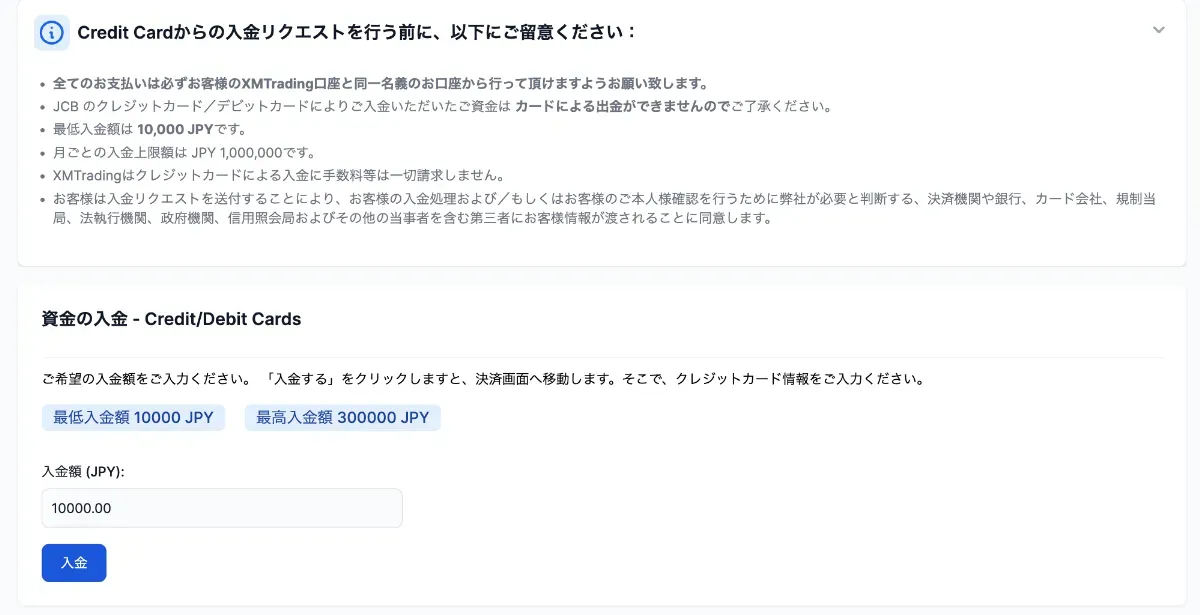The width and height of the screenshot is (1200, 615).
Task: Select the blue info symbol next to header
Action: tap(50, 31)
